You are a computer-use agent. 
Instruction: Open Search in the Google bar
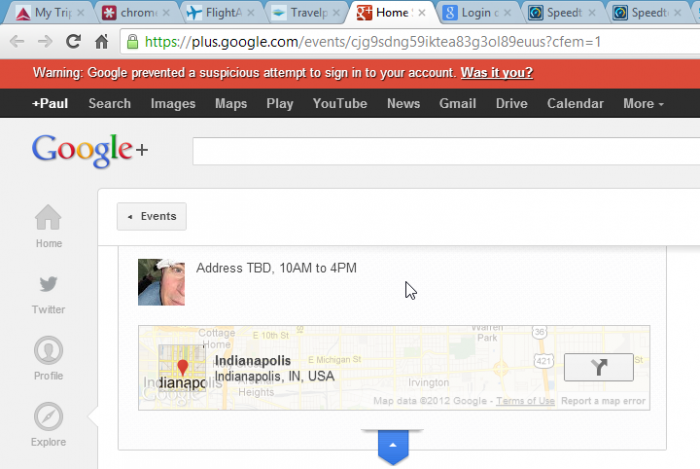click(x=109, y=104)
